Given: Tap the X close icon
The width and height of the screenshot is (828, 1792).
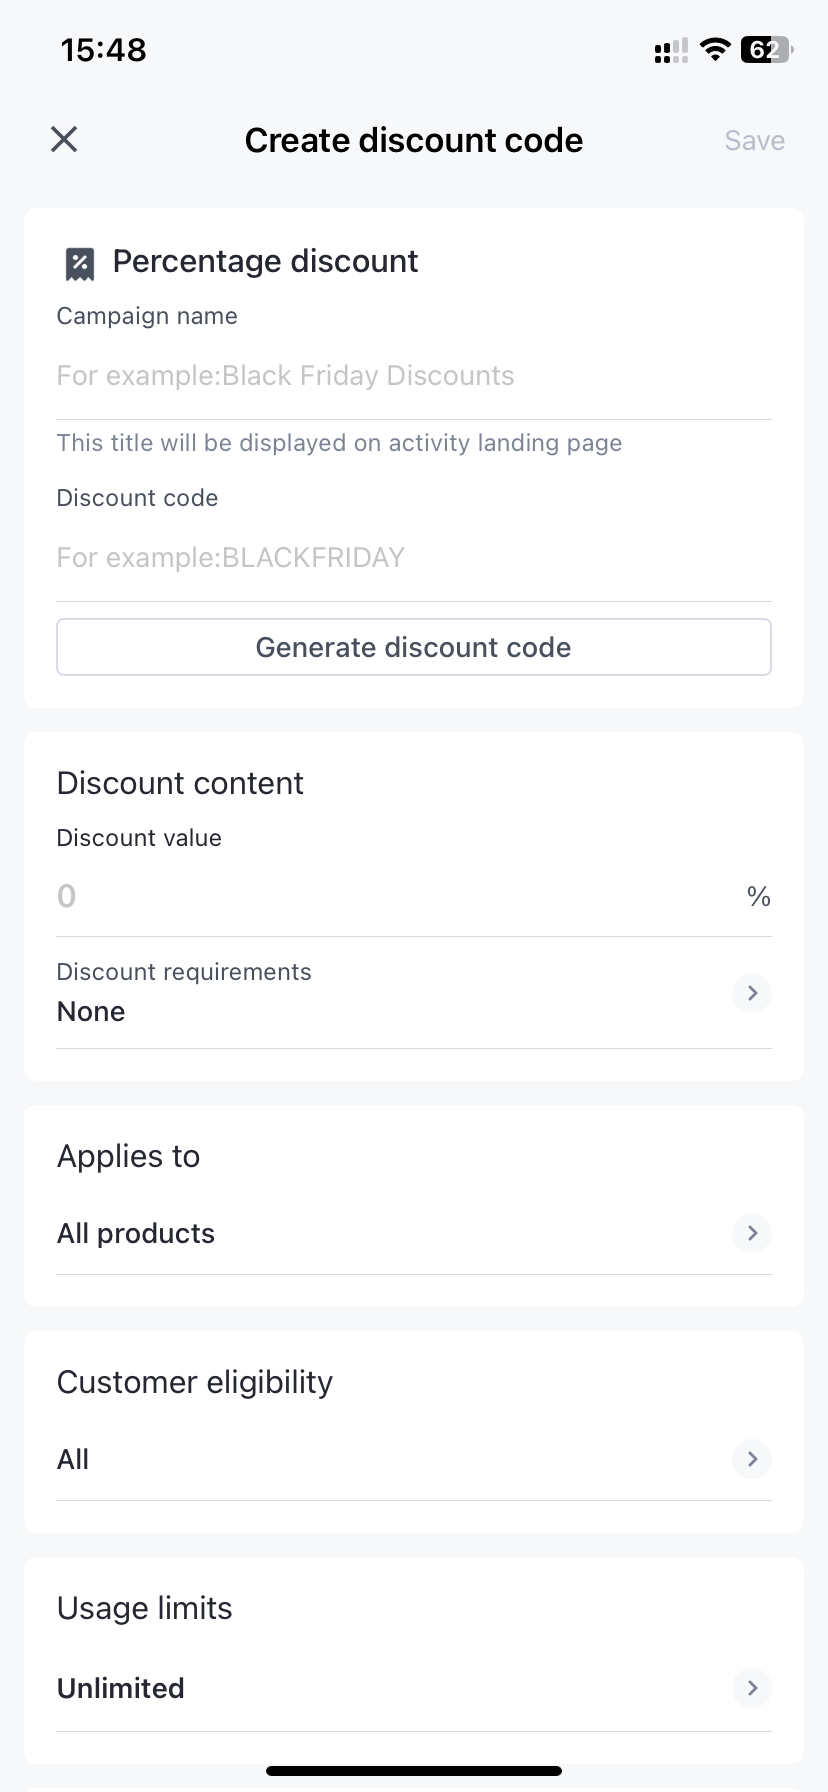Looking at the screenshot, I should pyautogui.click(x=64, y=140).
